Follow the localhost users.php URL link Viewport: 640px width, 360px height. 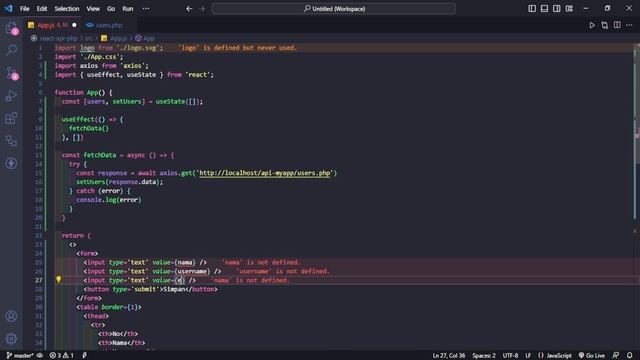[264, 173]
